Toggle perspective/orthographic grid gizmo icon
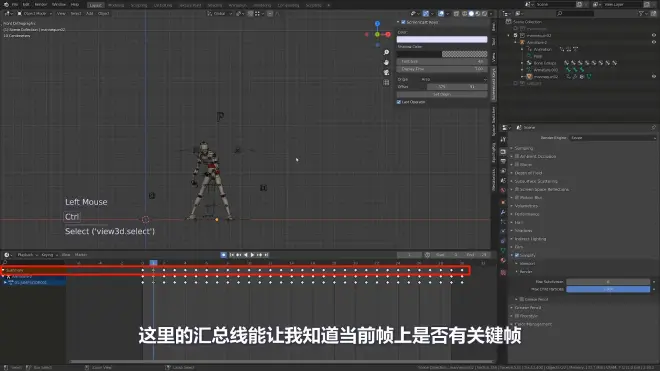660x371 pixels. point(386,83)
